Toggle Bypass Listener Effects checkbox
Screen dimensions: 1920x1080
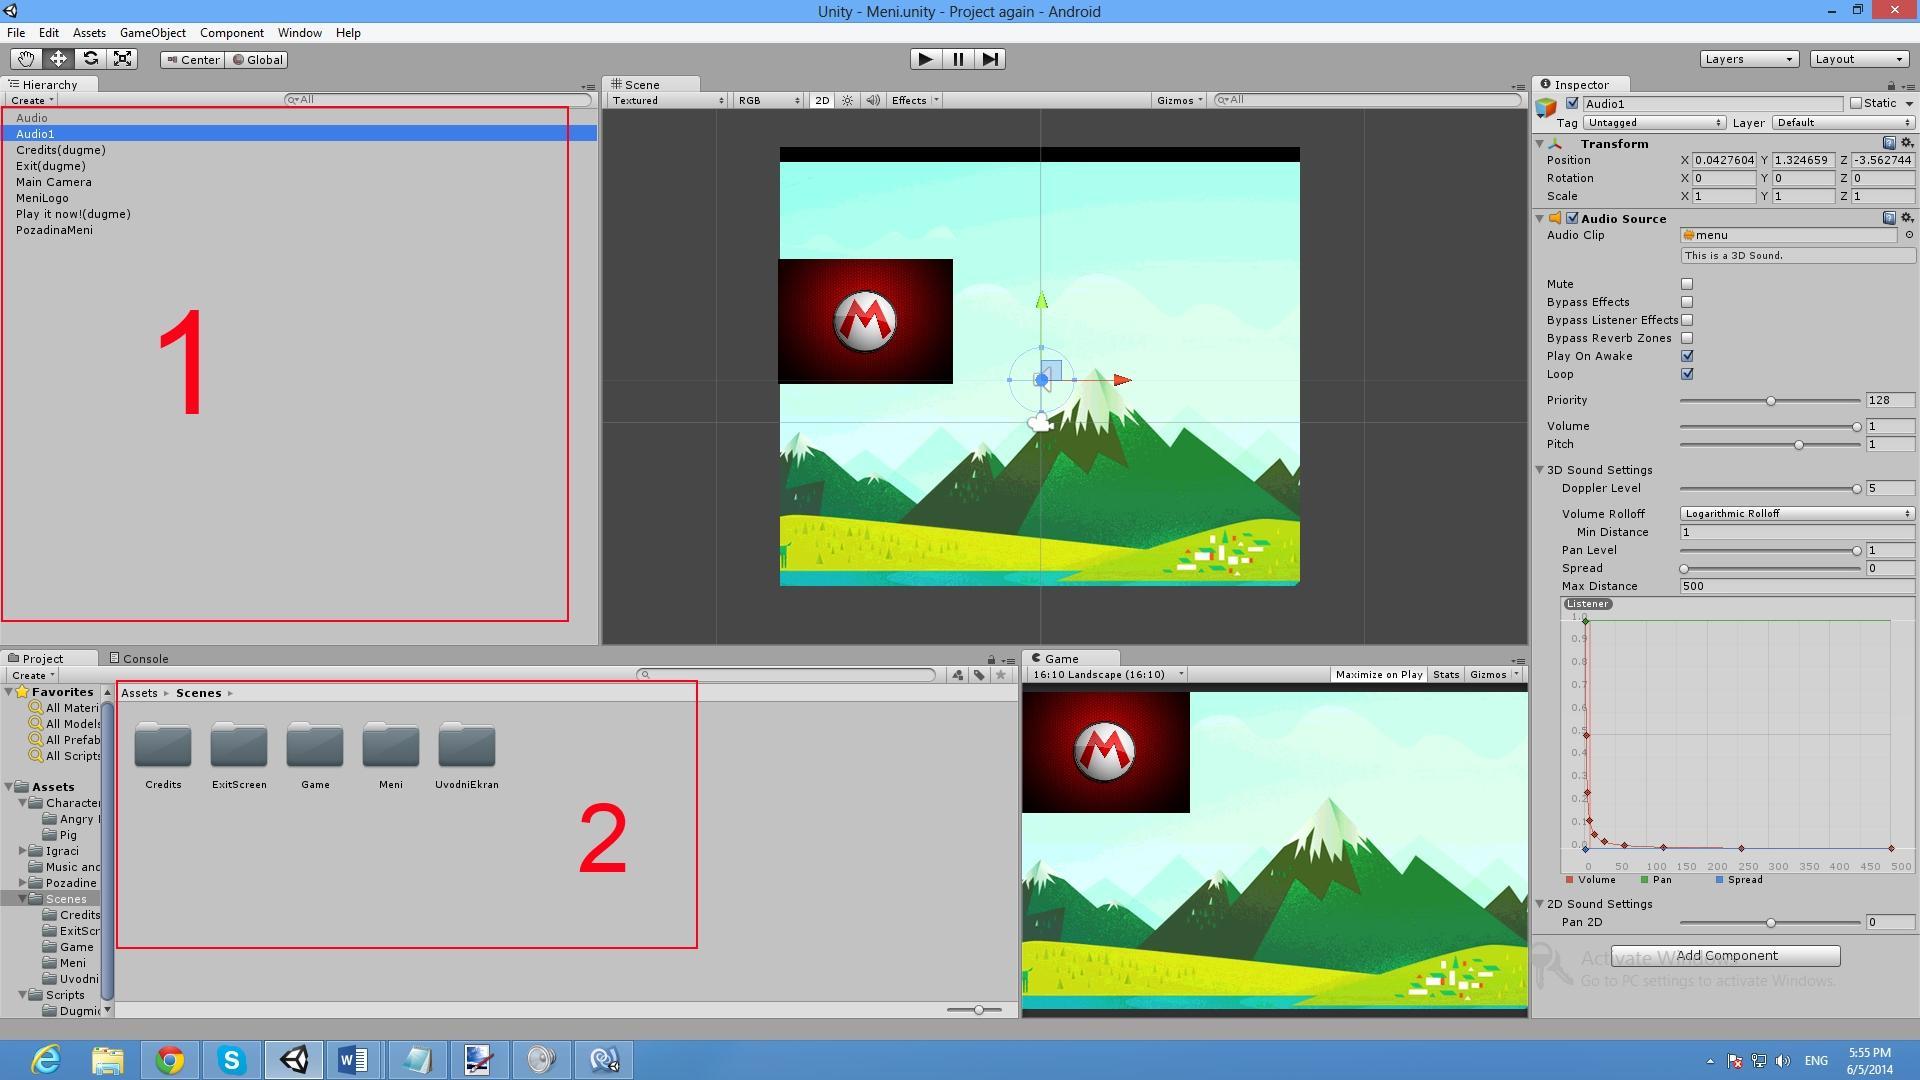tap(1687, 320)
